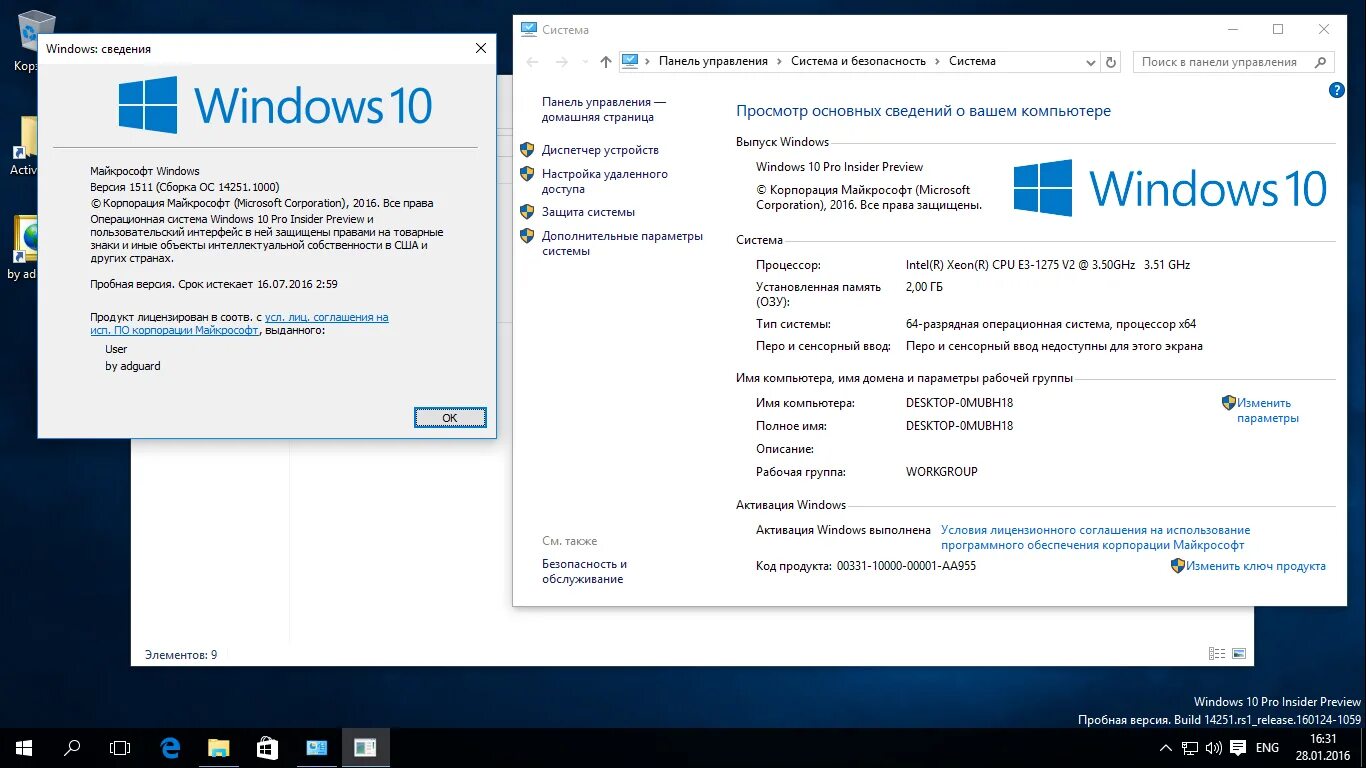The image size is (1366, 768).
Task: Click the forward navigation arrow in Система
Action: tap(562, 62)
